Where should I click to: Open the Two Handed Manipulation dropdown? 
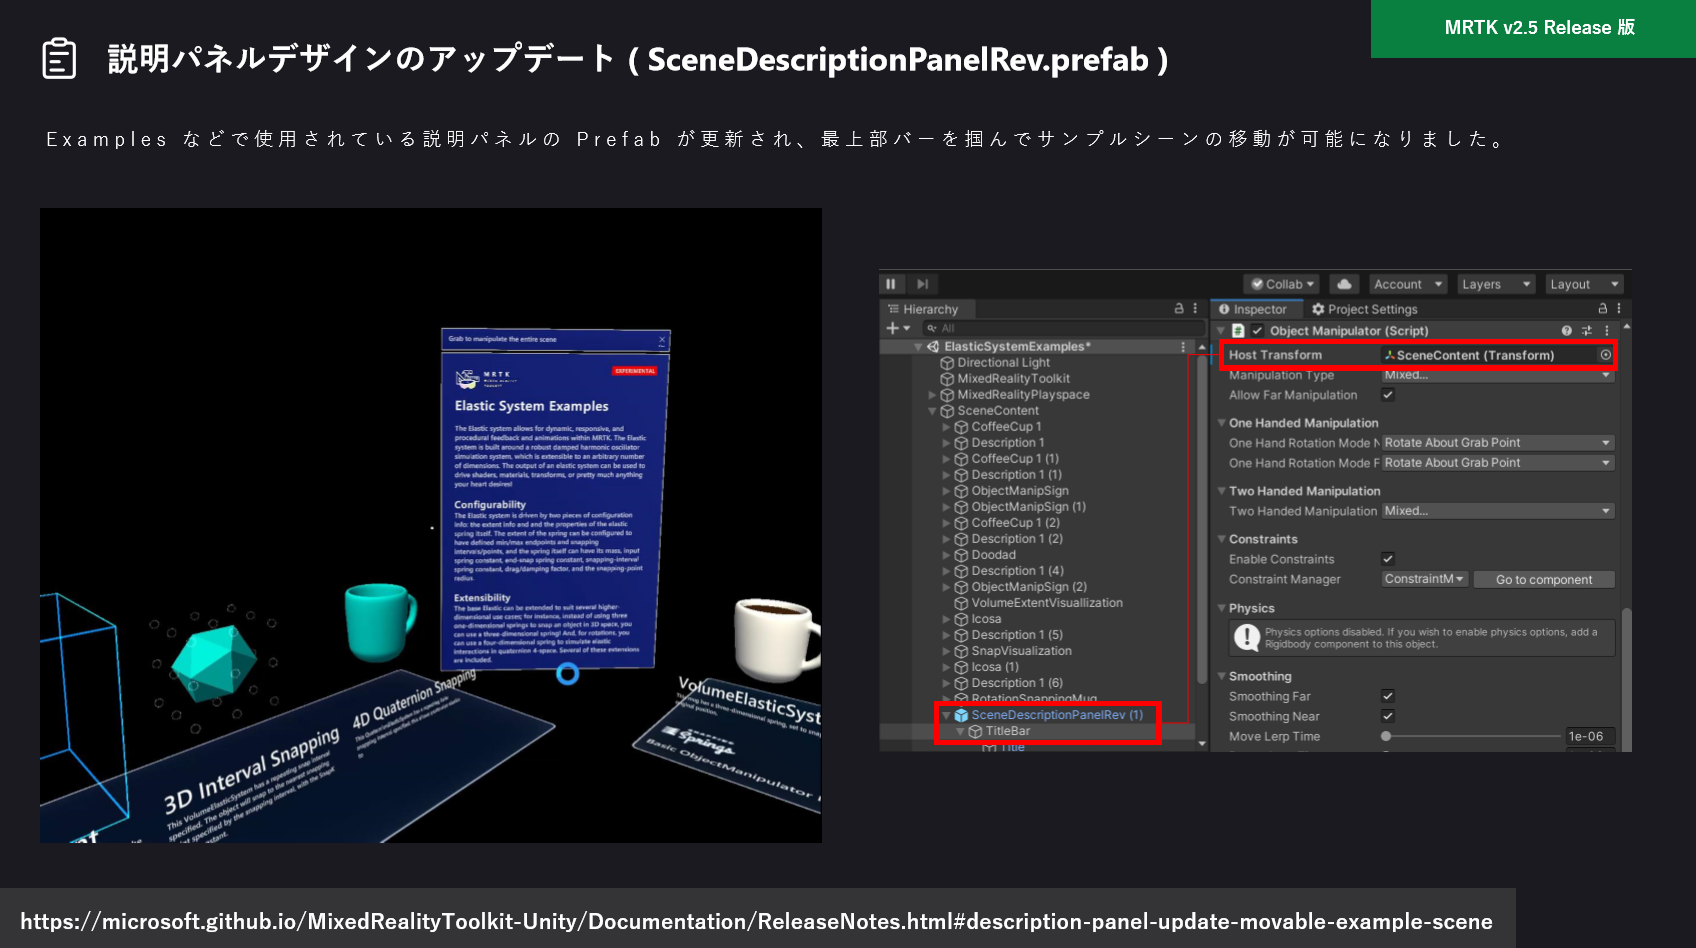coord(1498,511)
